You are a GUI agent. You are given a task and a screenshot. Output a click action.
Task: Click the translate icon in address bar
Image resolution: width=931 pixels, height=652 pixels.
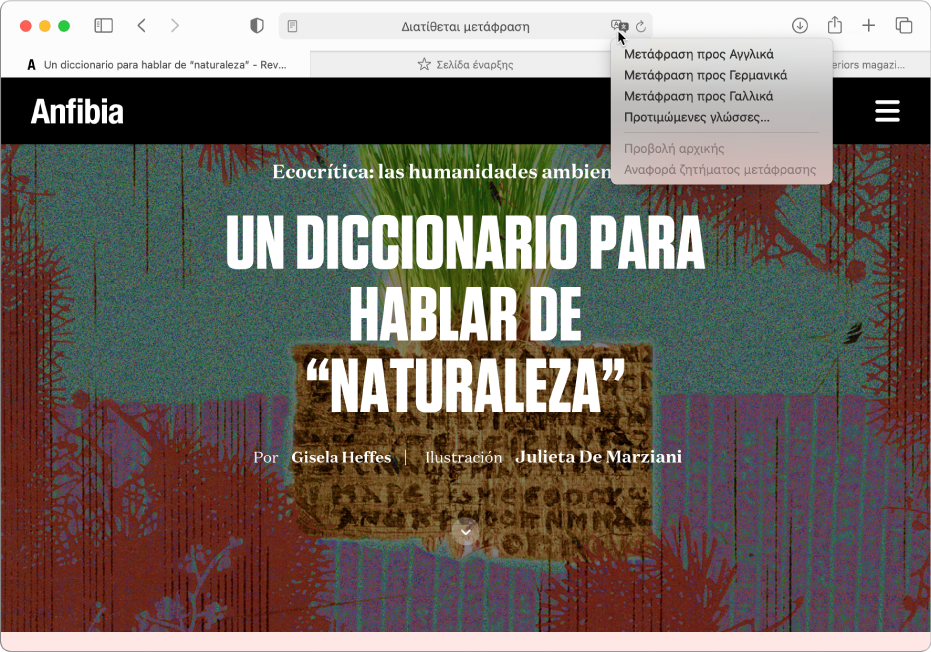click(619, 26)
